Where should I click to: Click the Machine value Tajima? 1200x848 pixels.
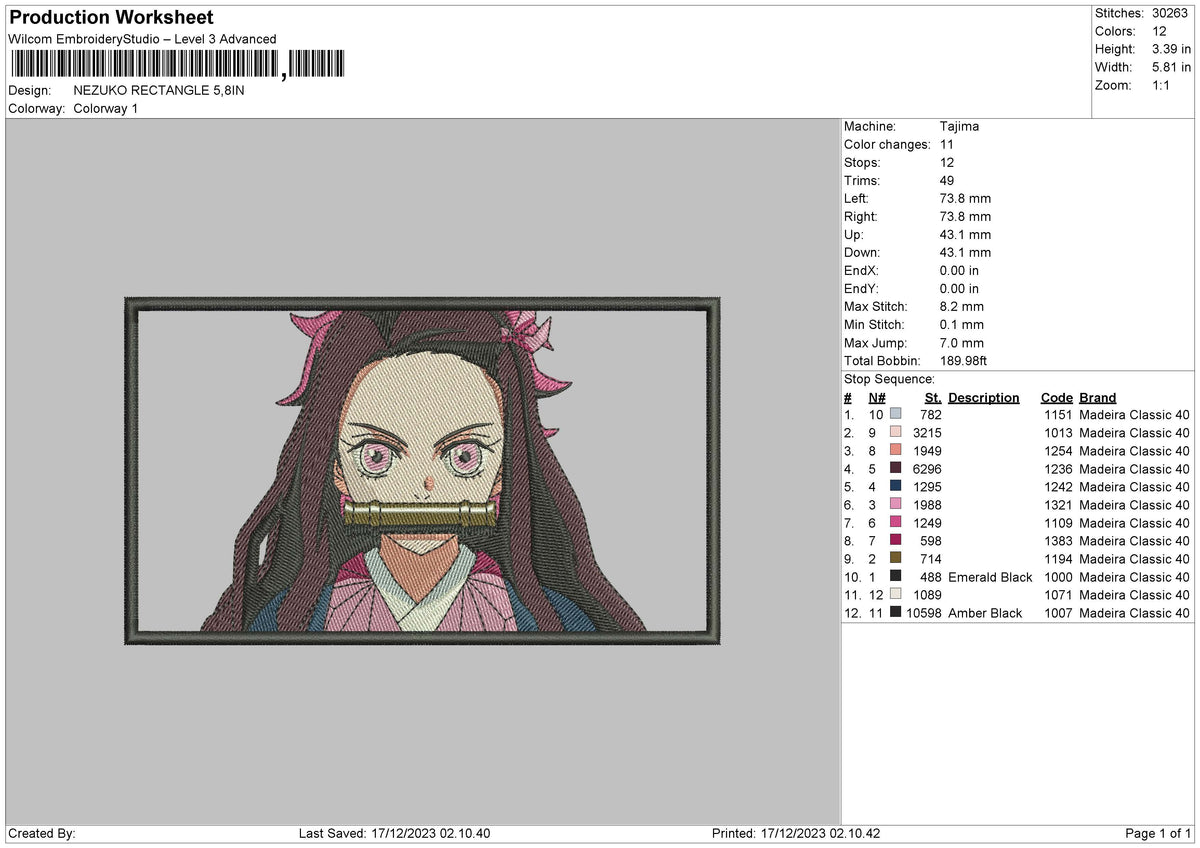pos(959,126)
